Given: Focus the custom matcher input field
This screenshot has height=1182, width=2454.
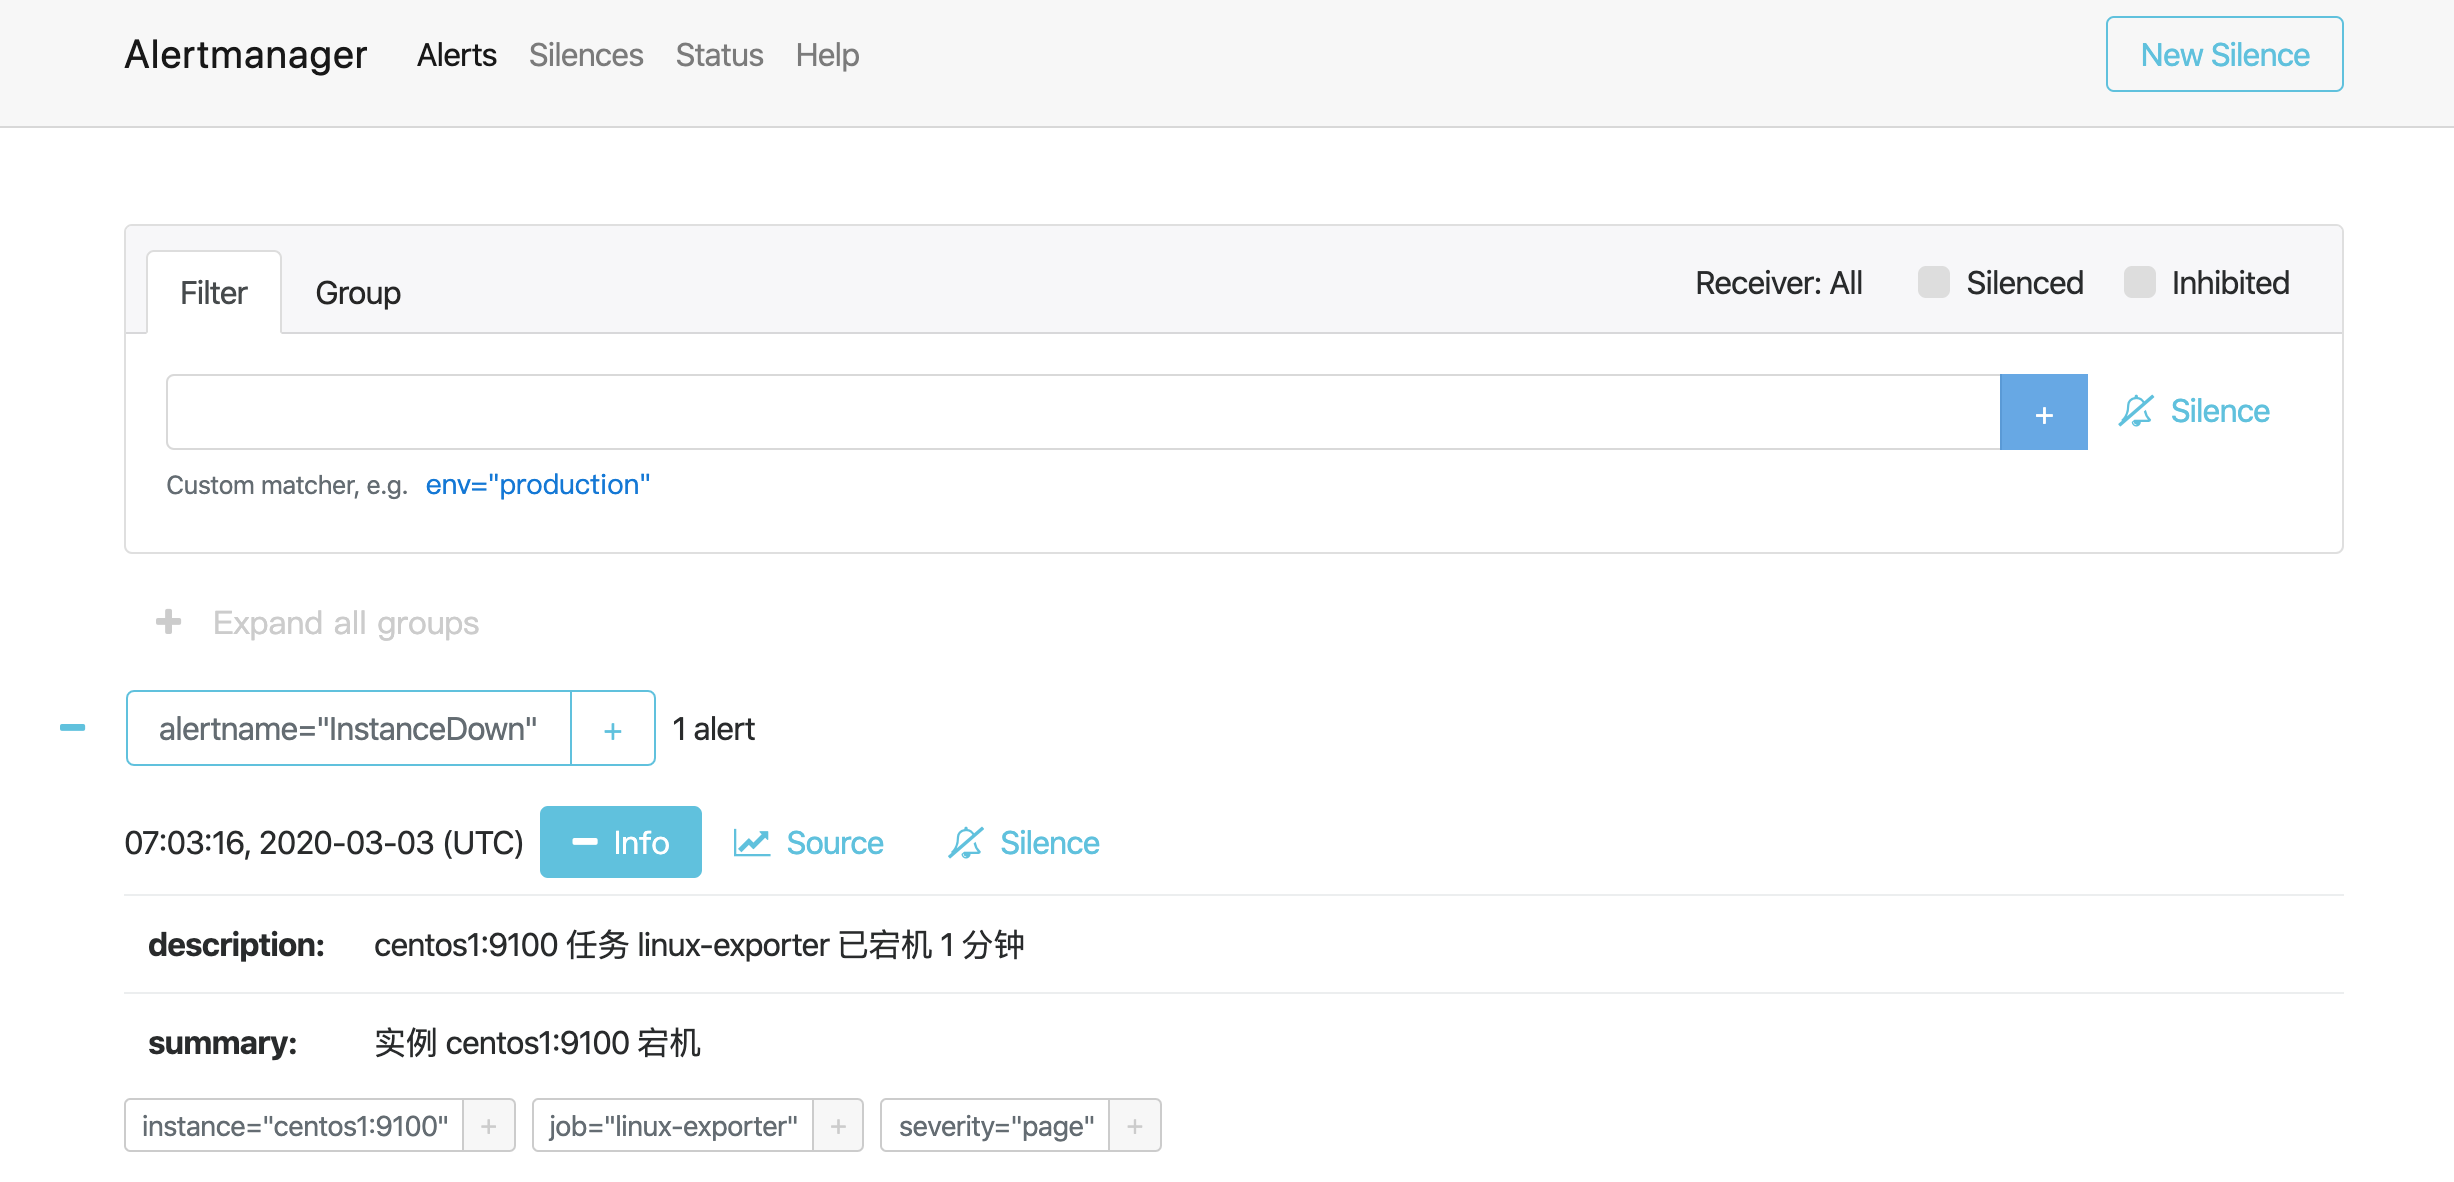Looking at the screenshot, I should coord(1082,413).
